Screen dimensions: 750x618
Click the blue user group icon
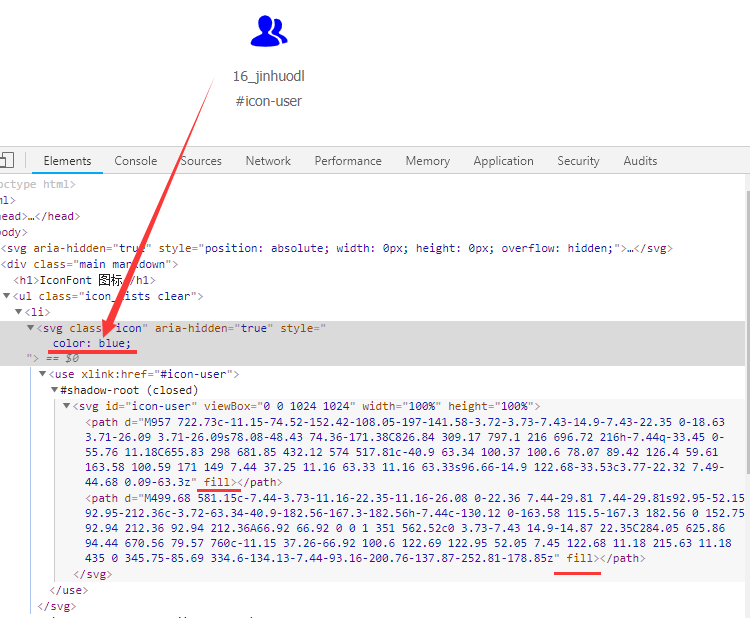(269, 31)
